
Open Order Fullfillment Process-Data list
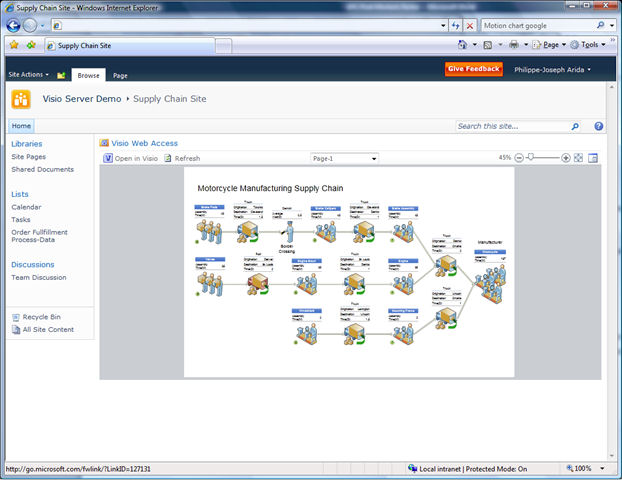[x=39, y=236]
